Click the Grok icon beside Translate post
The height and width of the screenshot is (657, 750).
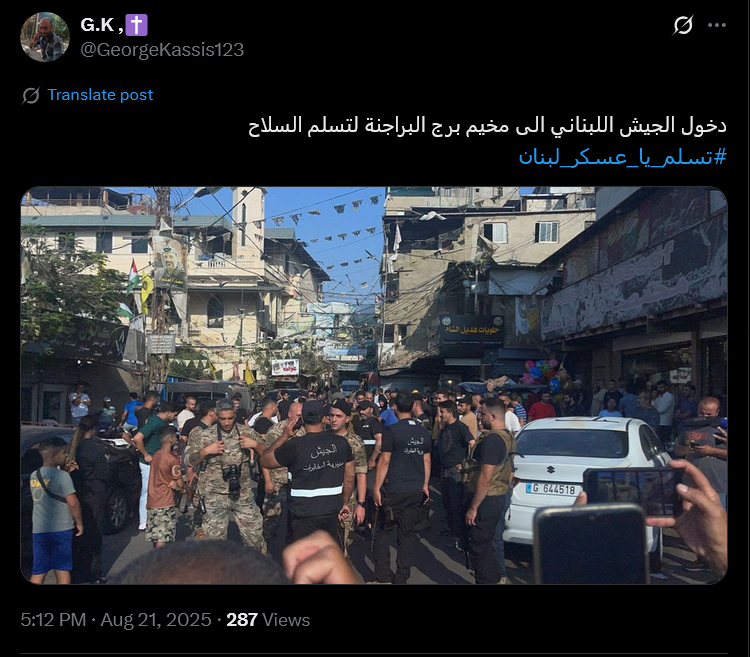31,95
